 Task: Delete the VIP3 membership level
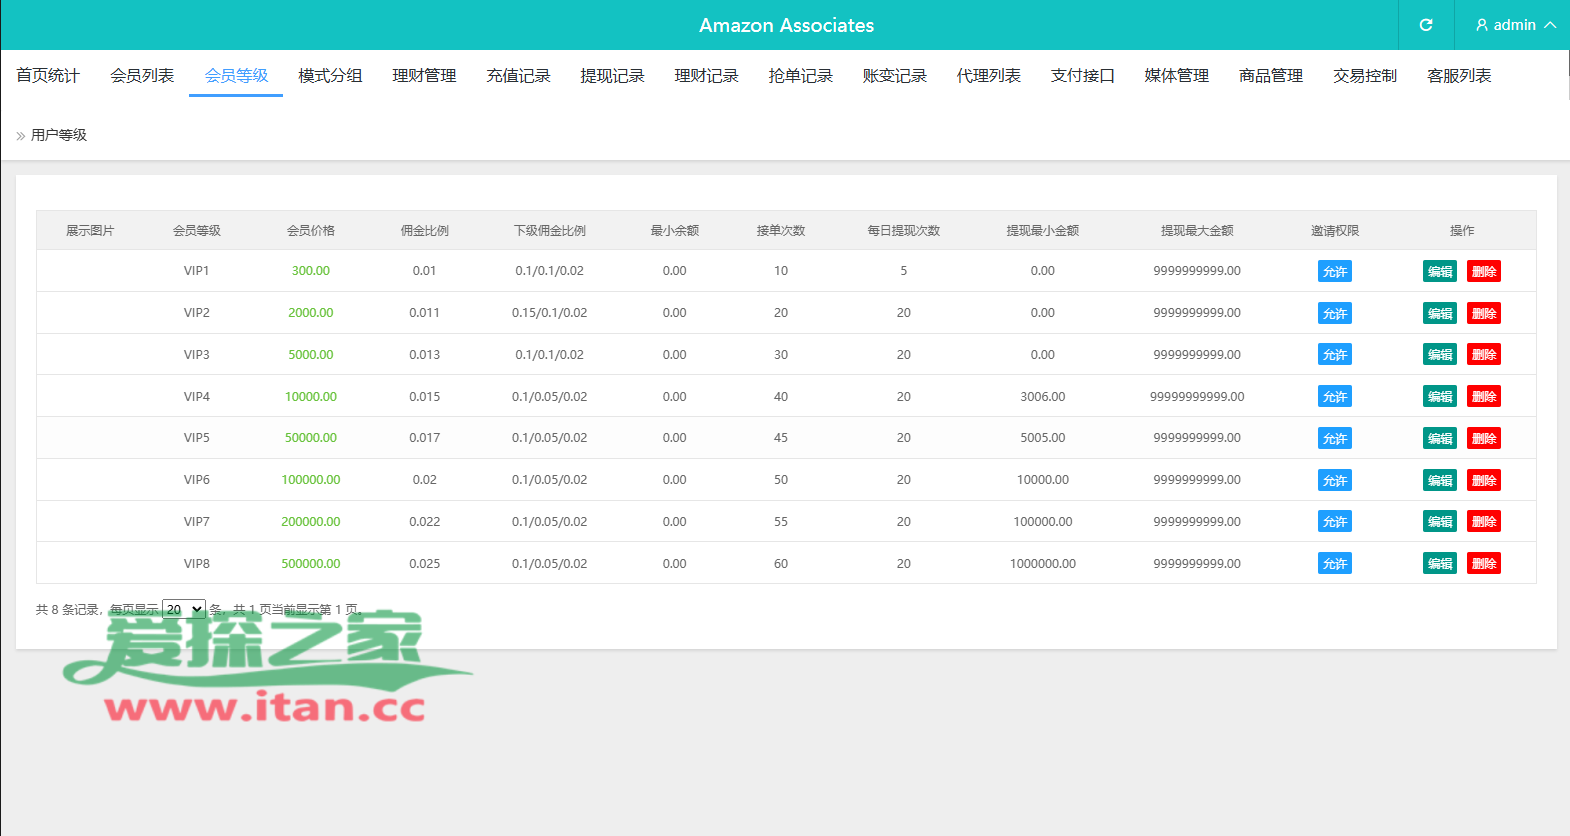coord(1484,355)
